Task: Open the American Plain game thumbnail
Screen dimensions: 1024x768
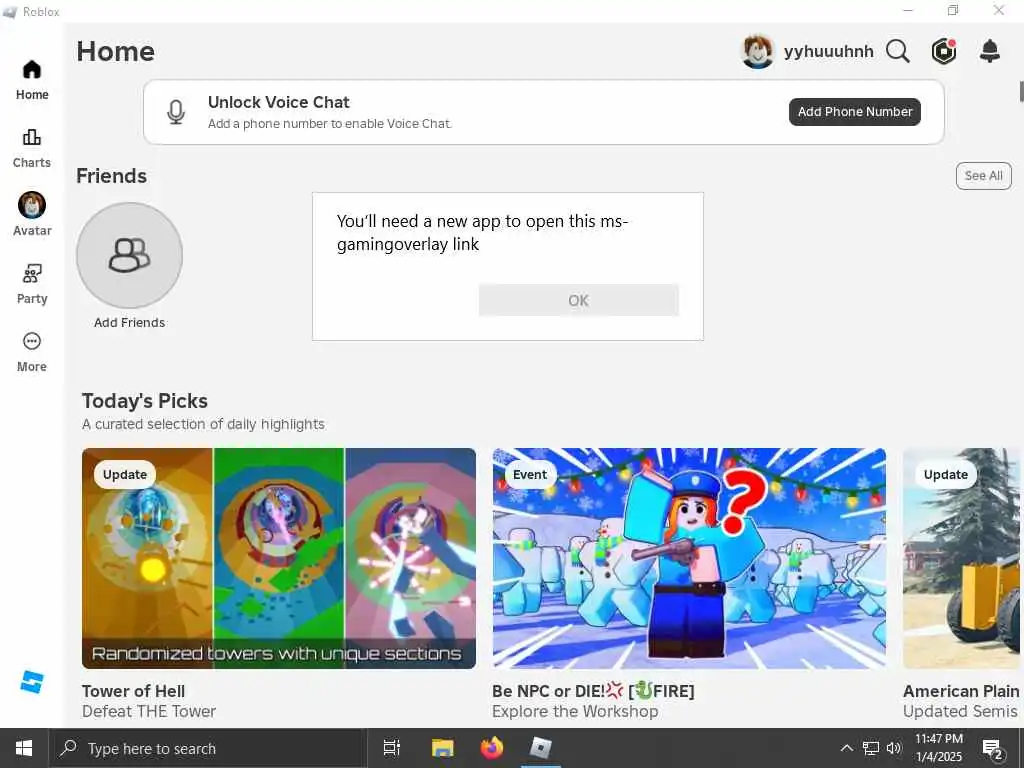Action: point(961,558)
